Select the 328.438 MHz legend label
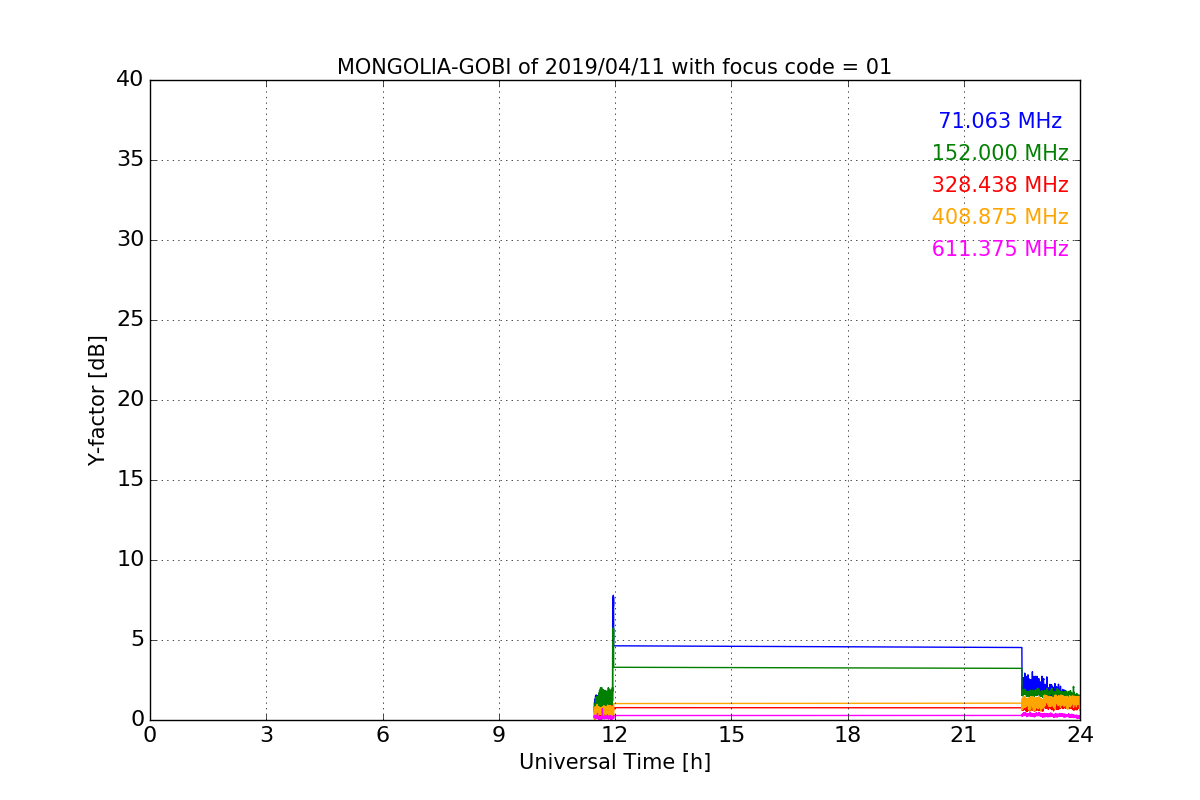Image resolution: width=1200 pixels, height=800 pixels. tap(1000, 185)
